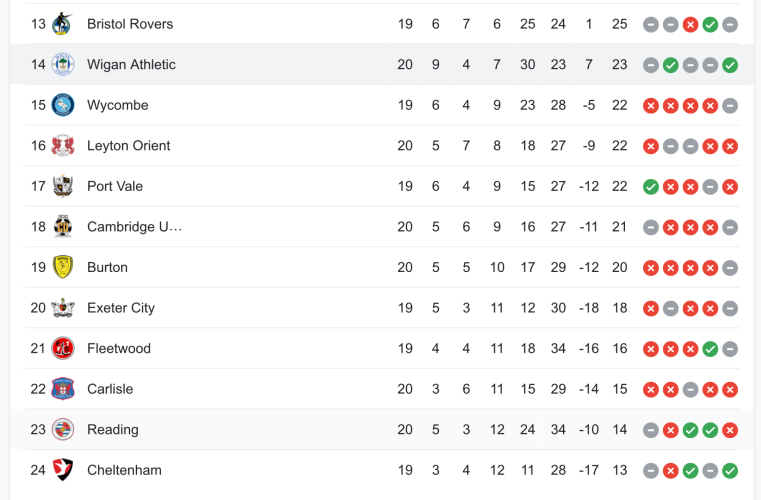The width and height of the screenshot is (761, 500).
Task: Open the Wigan Athletic team name link
Action: (131, 65)
